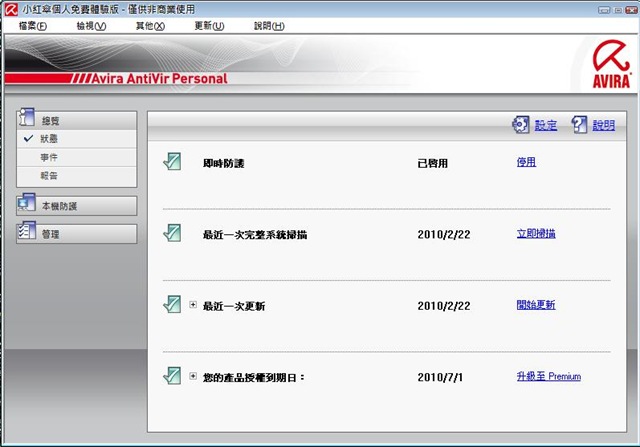Click the 開始更新 start update link
This screenshot has width=640, height=447.
[x=536, y=305]
